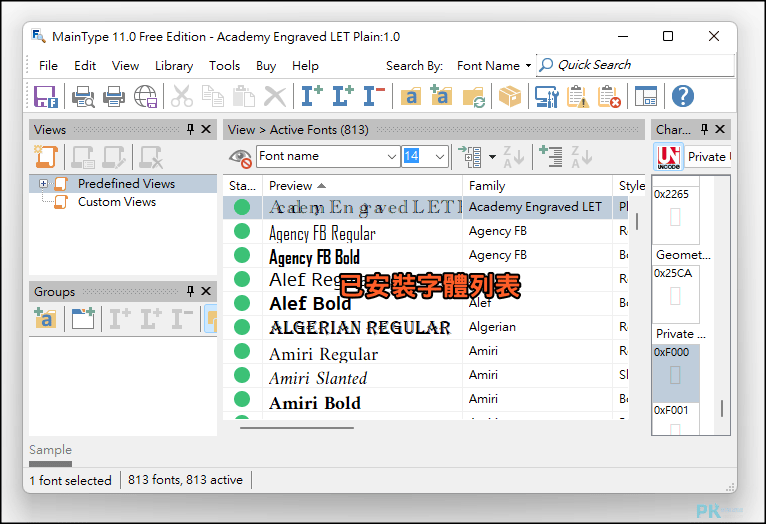Click the font list horizontal scrollbar
Image resolution: width=766 pixels, height=524 pixels.
pyautogui.click(x=297, y=428)
